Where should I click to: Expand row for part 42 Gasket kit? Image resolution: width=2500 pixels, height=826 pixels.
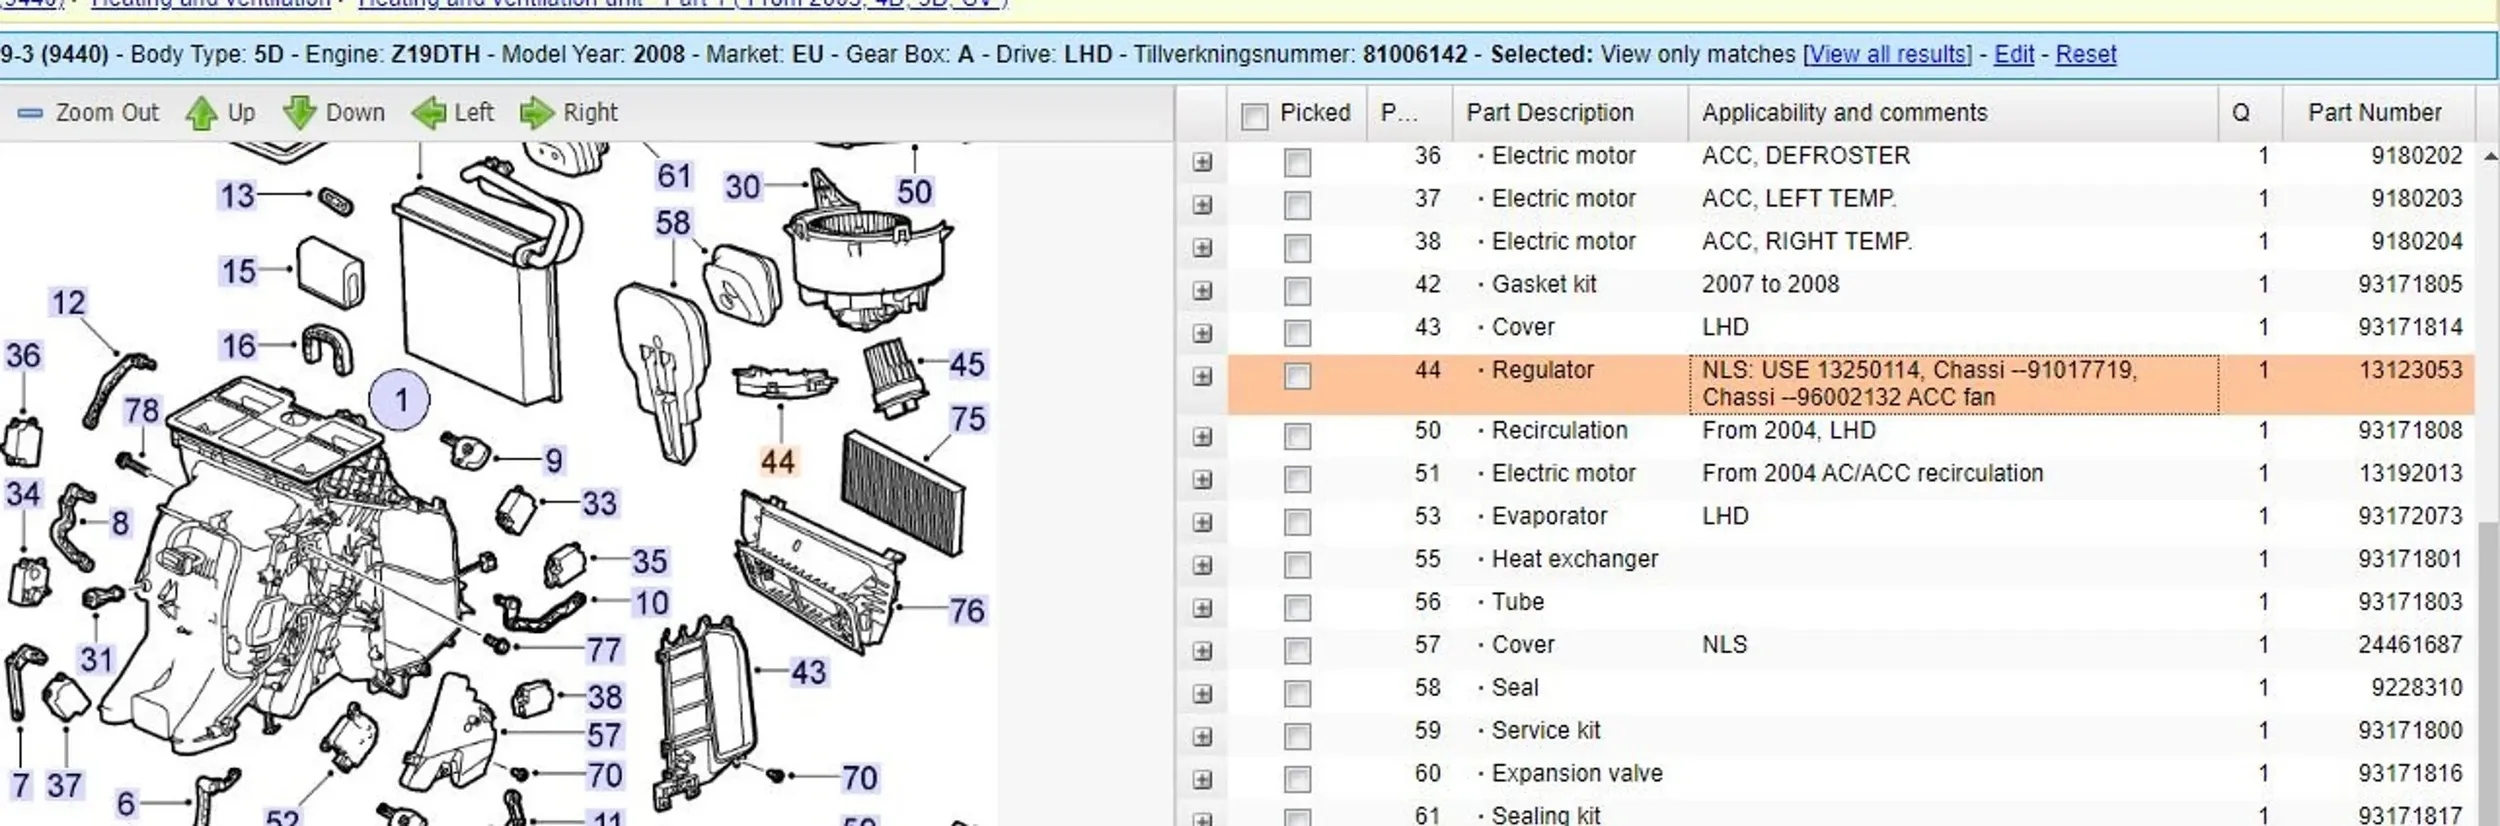[1202, 291]
